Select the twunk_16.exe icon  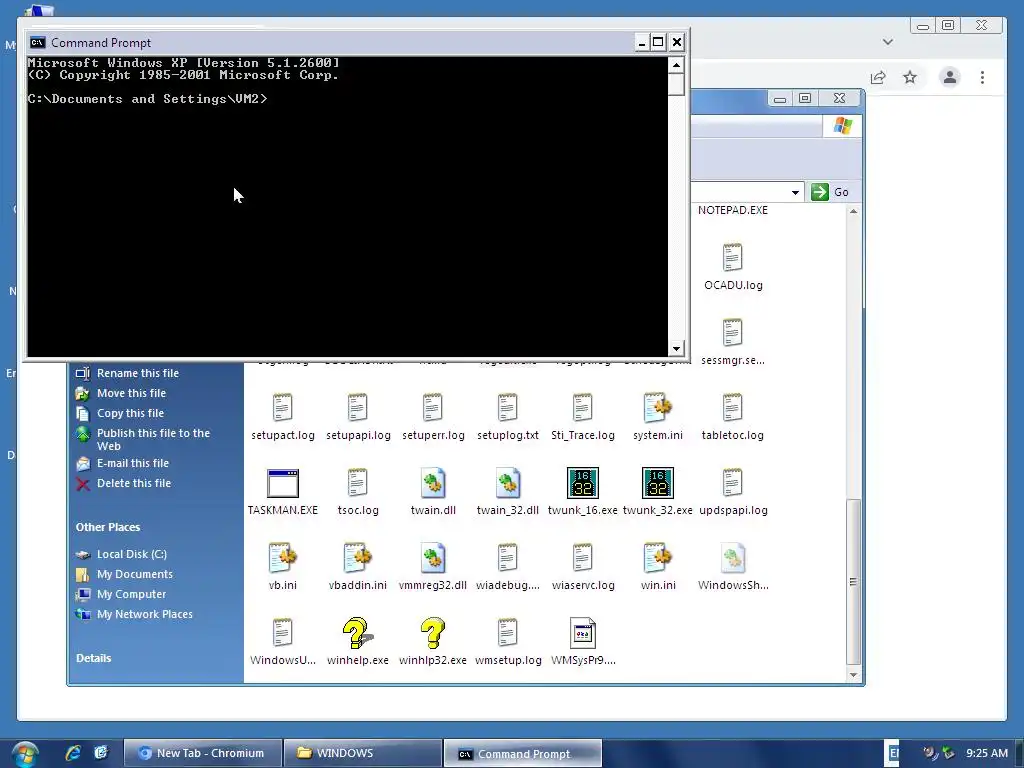tap(583, 483)
